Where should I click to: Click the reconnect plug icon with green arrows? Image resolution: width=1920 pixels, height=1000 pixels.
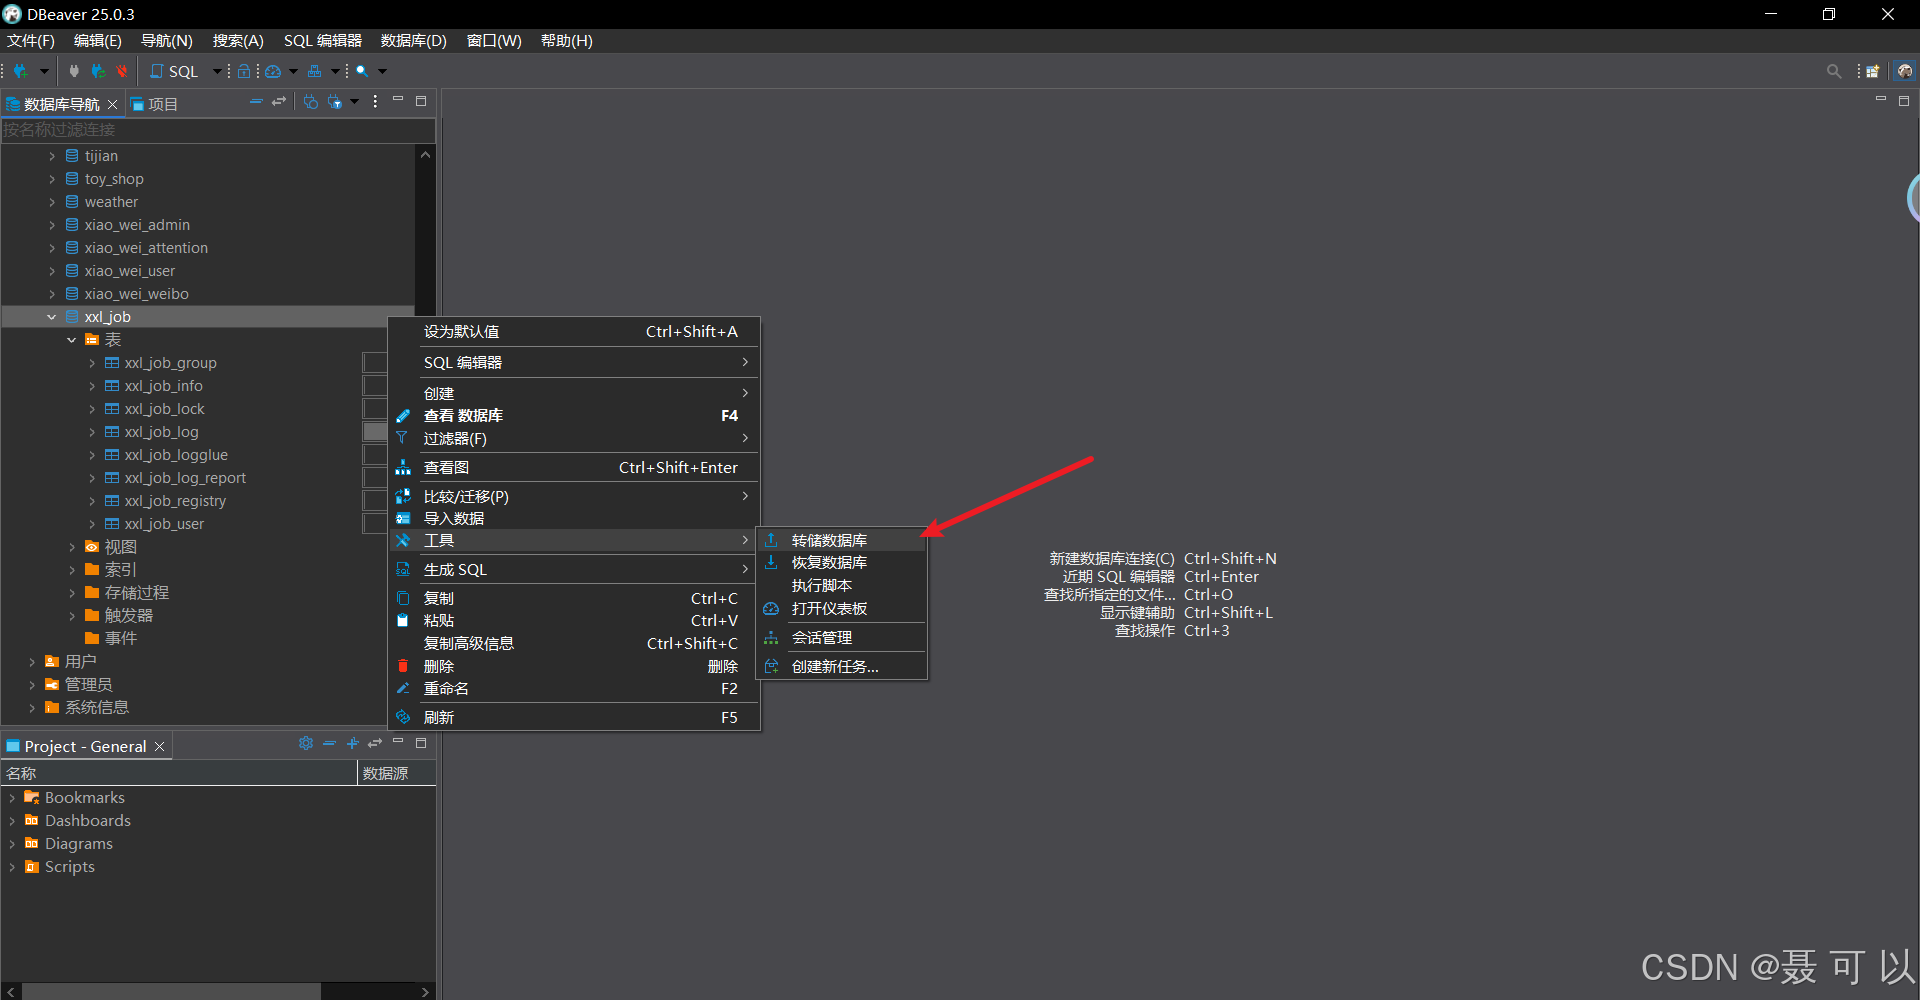98,71
